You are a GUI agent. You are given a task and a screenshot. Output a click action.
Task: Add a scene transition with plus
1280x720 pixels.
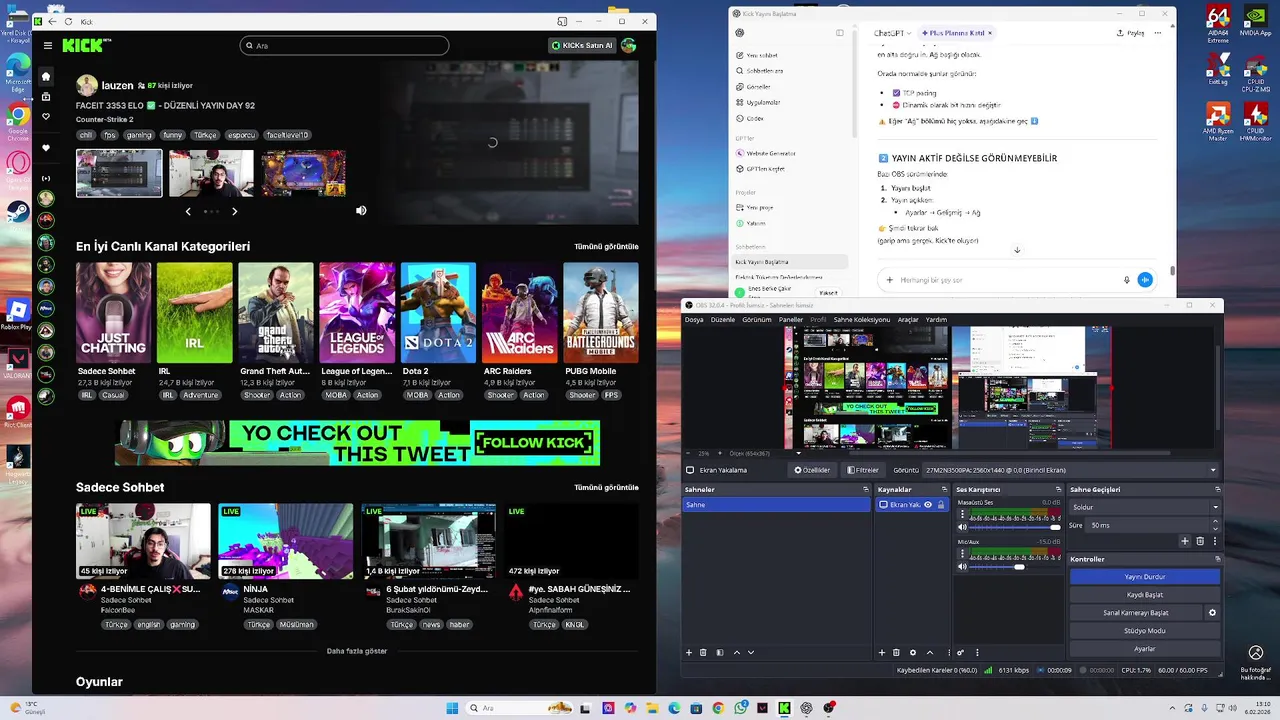(1185, 541)
